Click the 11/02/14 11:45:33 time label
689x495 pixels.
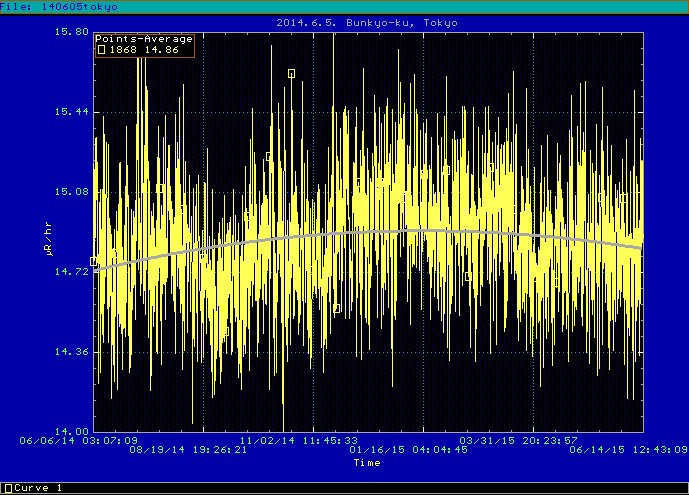pos(300,439)
